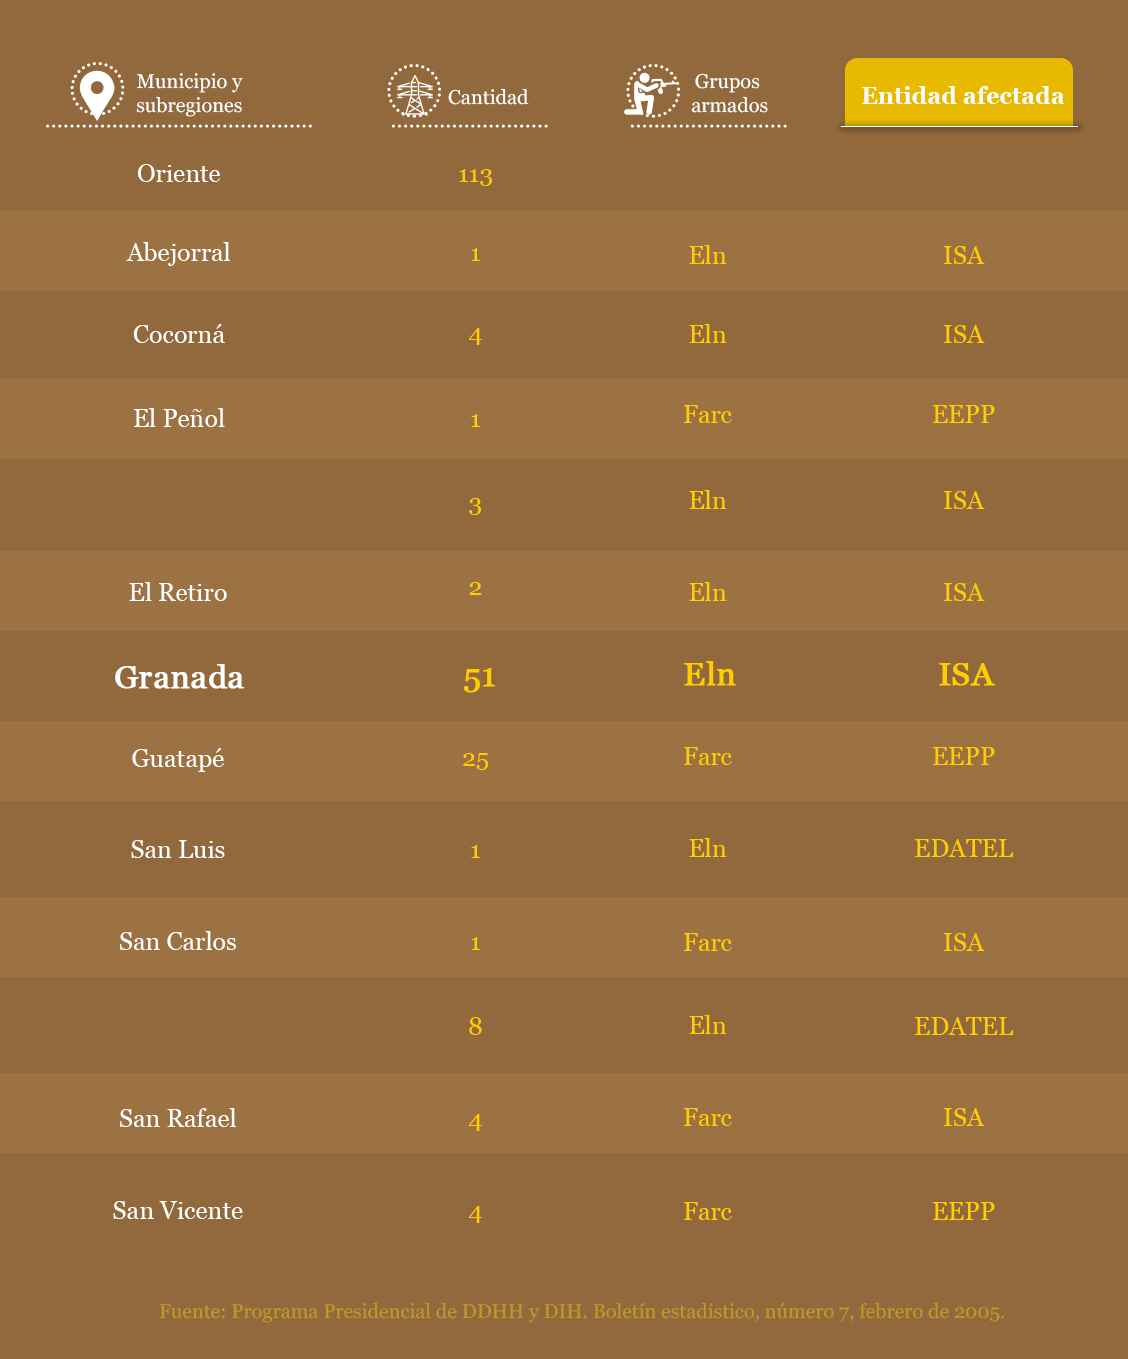
Task: Click the San Vicente municipality name
Action: click(x=178, y=1211)
